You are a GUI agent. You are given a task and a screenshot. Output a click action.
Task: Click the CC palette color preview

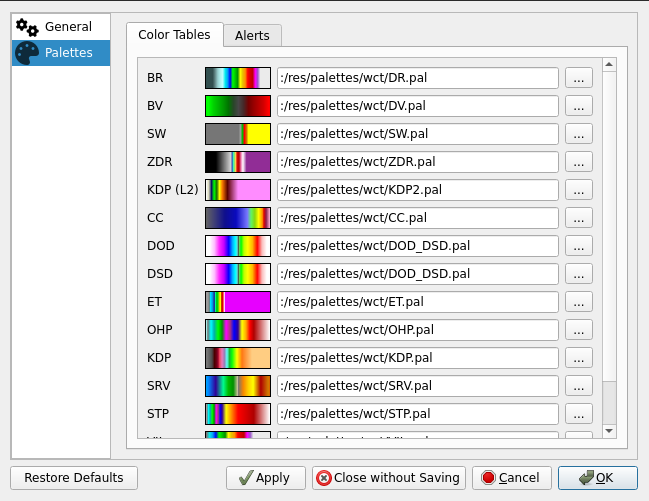click(238, 218)
